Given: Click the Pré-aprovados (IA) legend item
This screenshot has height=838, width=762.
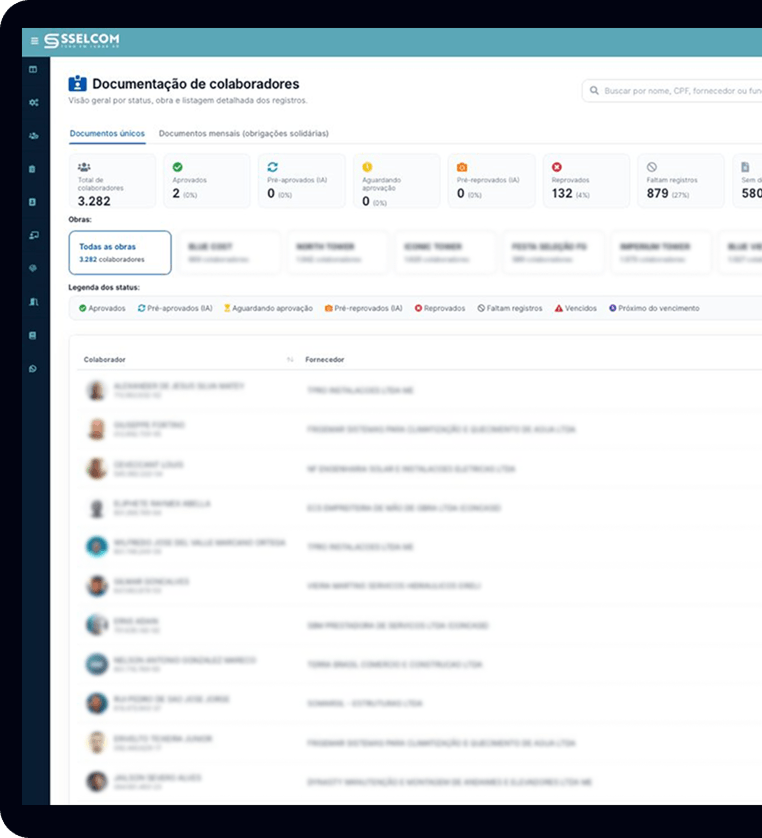Looking at the screenshot, I should pos(175,308).
